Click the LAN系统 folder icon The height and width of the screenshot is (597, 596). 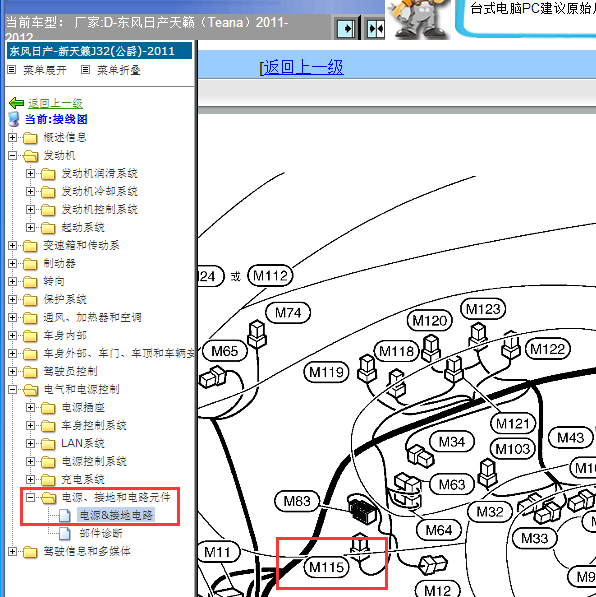tap(48, 444)
